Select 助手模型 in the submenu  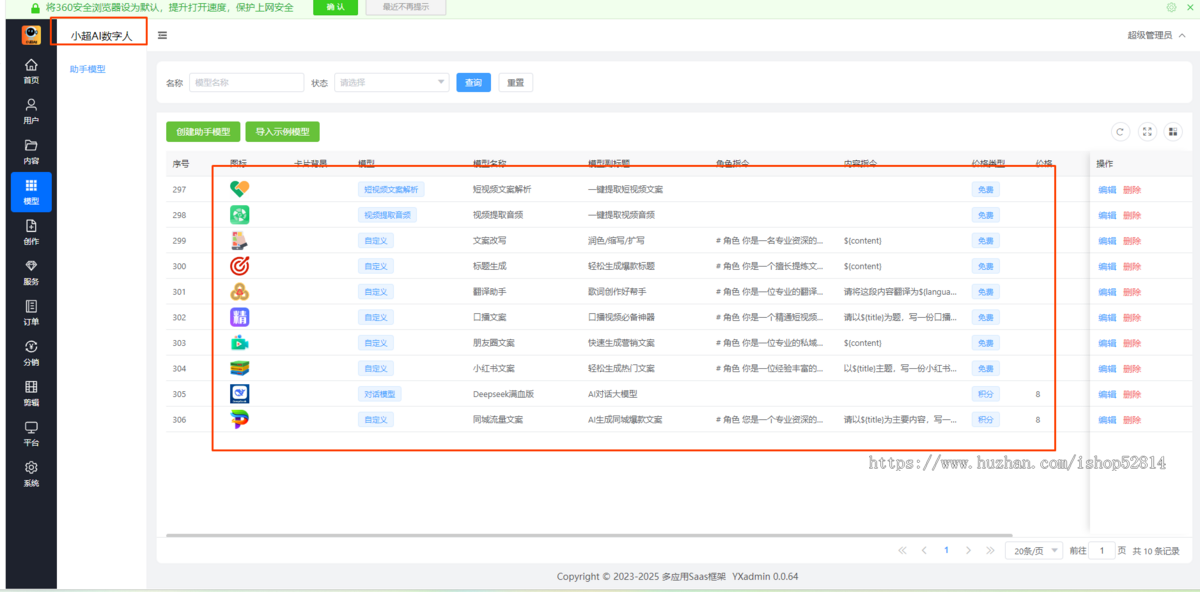[x=88, y=70]
